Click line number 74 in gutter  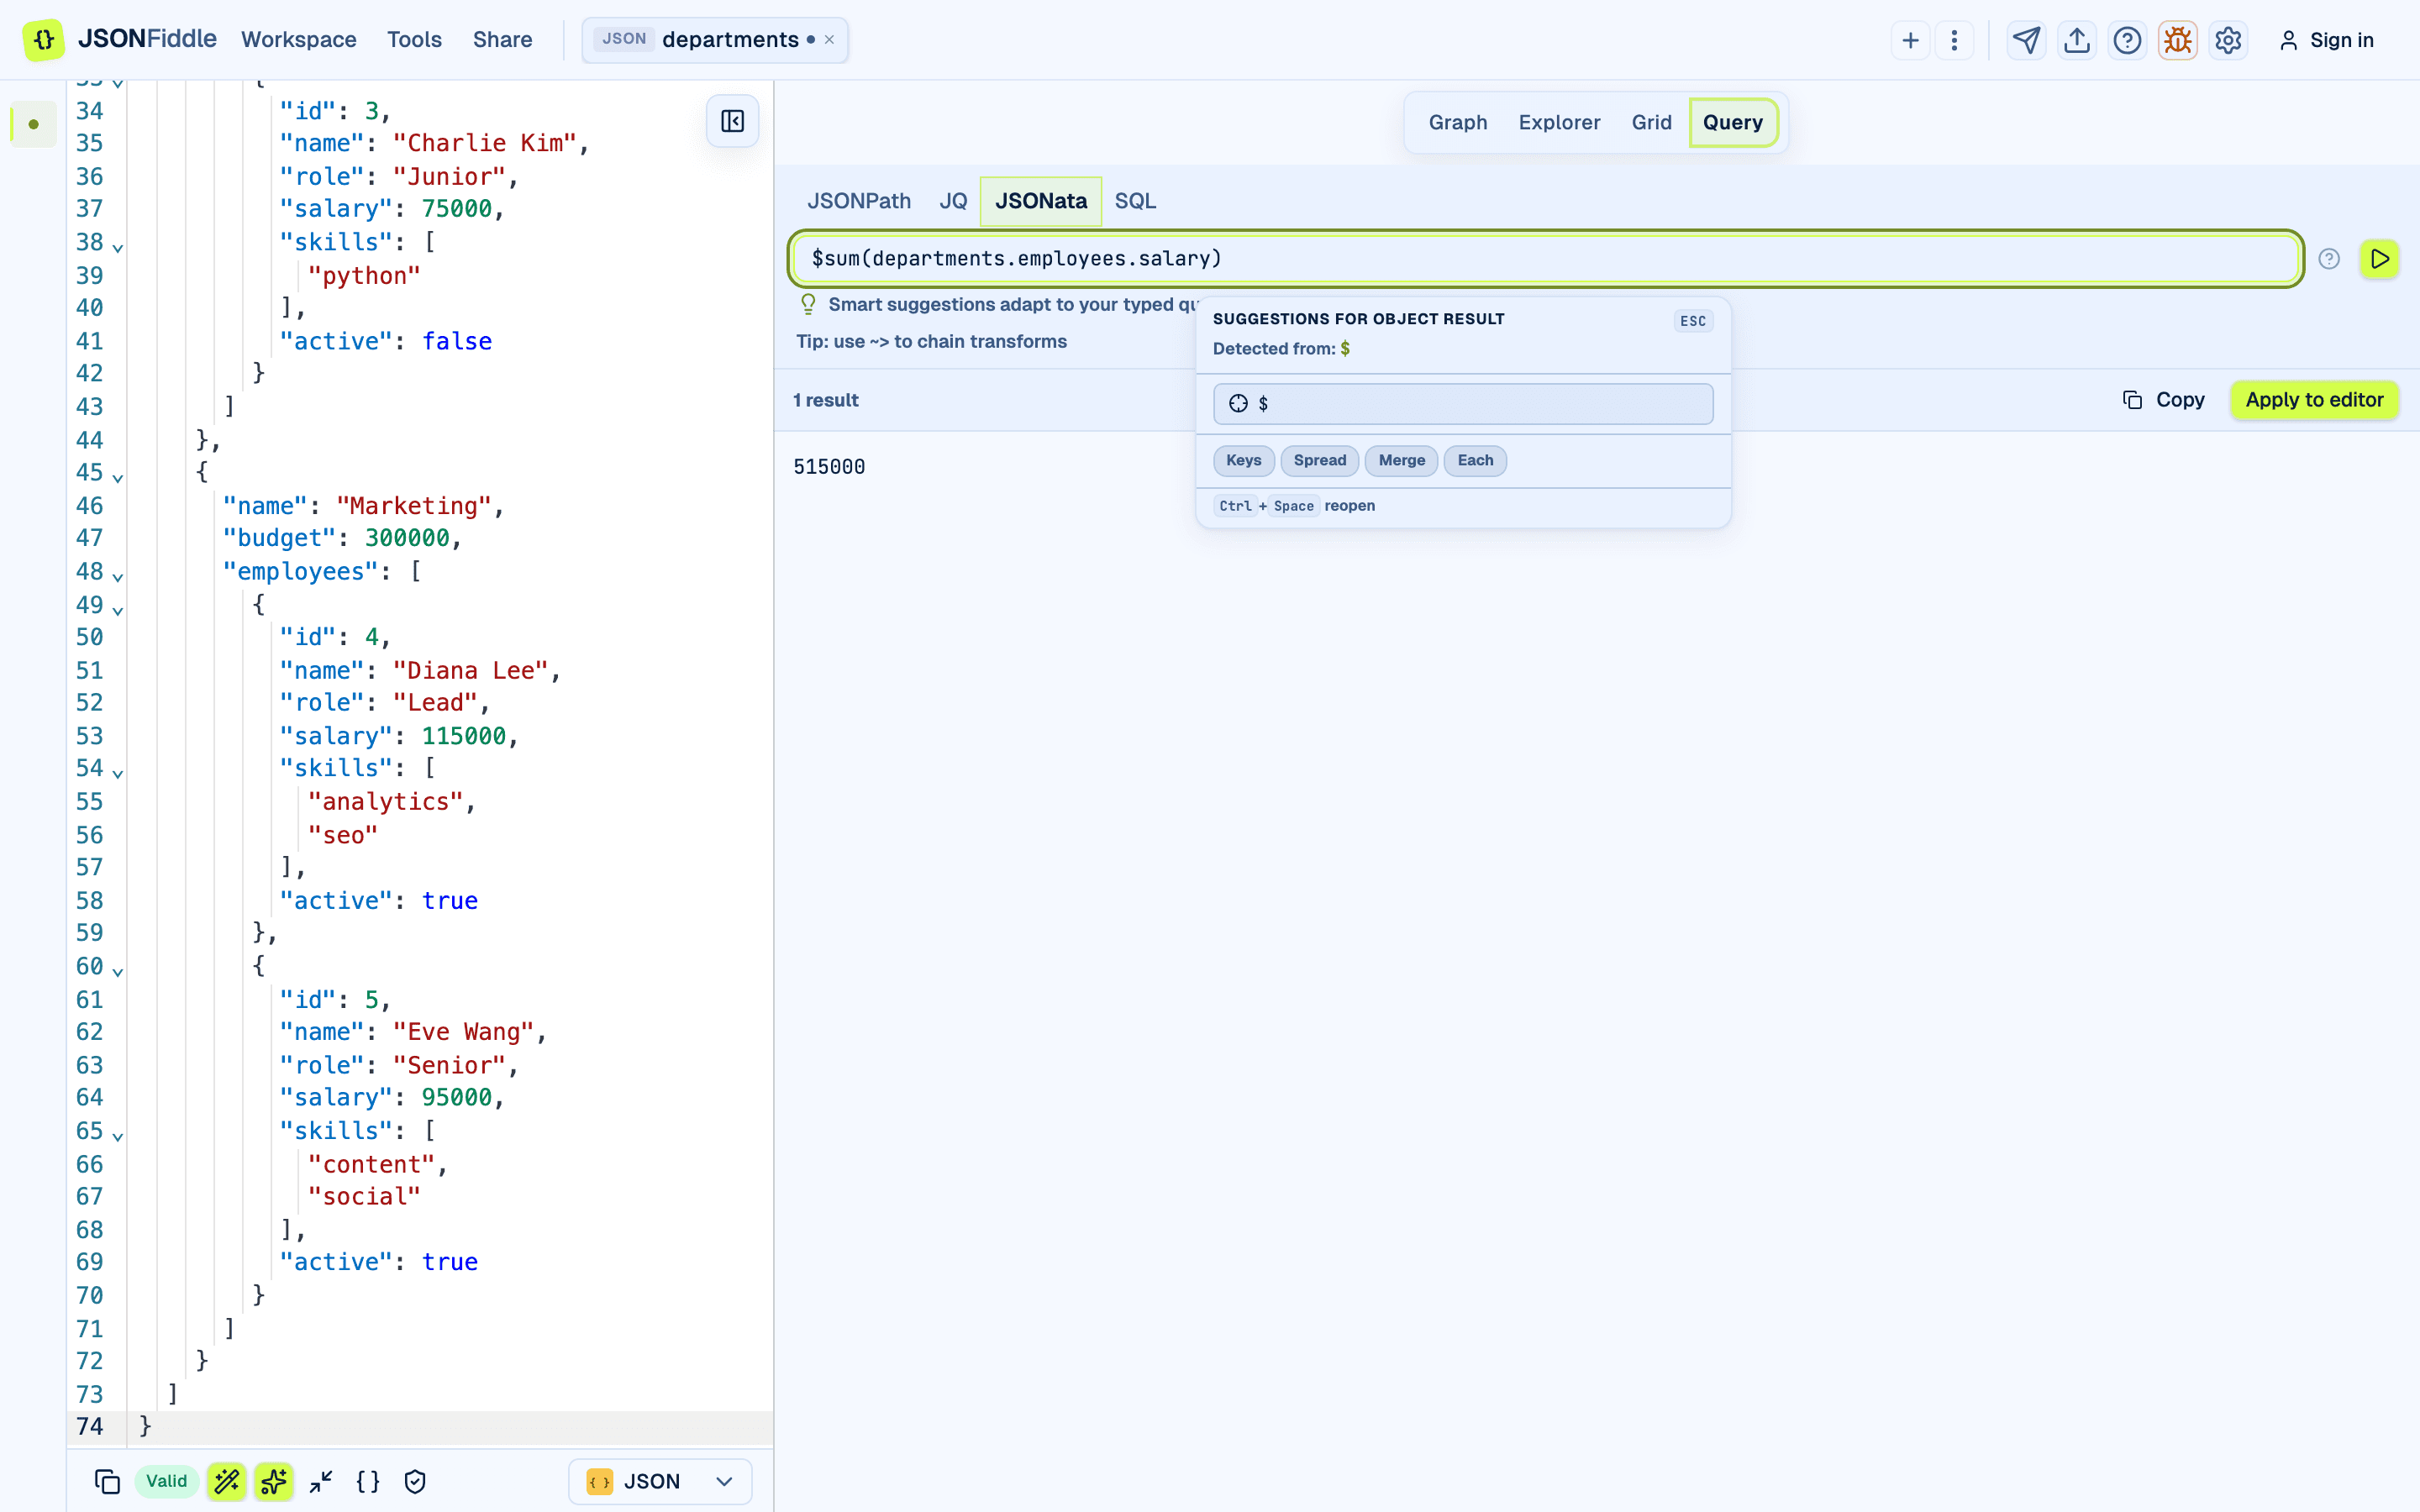point(89,1426)
